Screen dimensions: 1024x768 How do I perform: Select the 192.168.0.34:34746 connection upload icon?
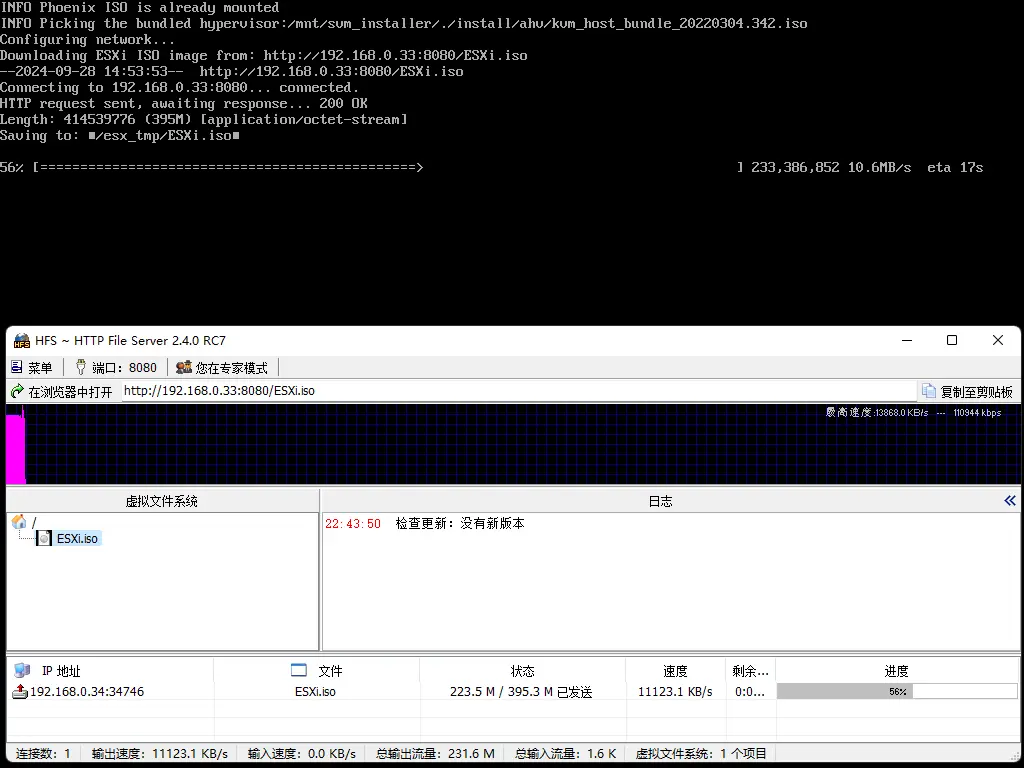pyautogui.click(x=20, y=691)
